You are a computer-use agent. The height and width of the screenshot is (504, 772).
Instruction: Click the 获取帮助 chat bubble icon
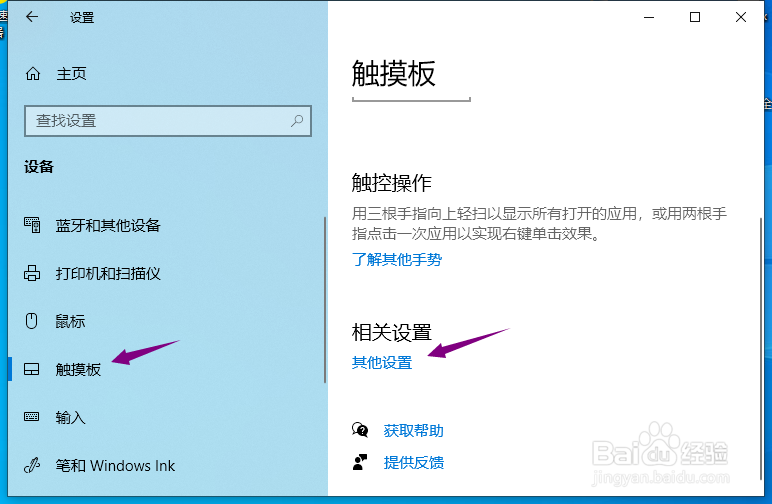360,430
